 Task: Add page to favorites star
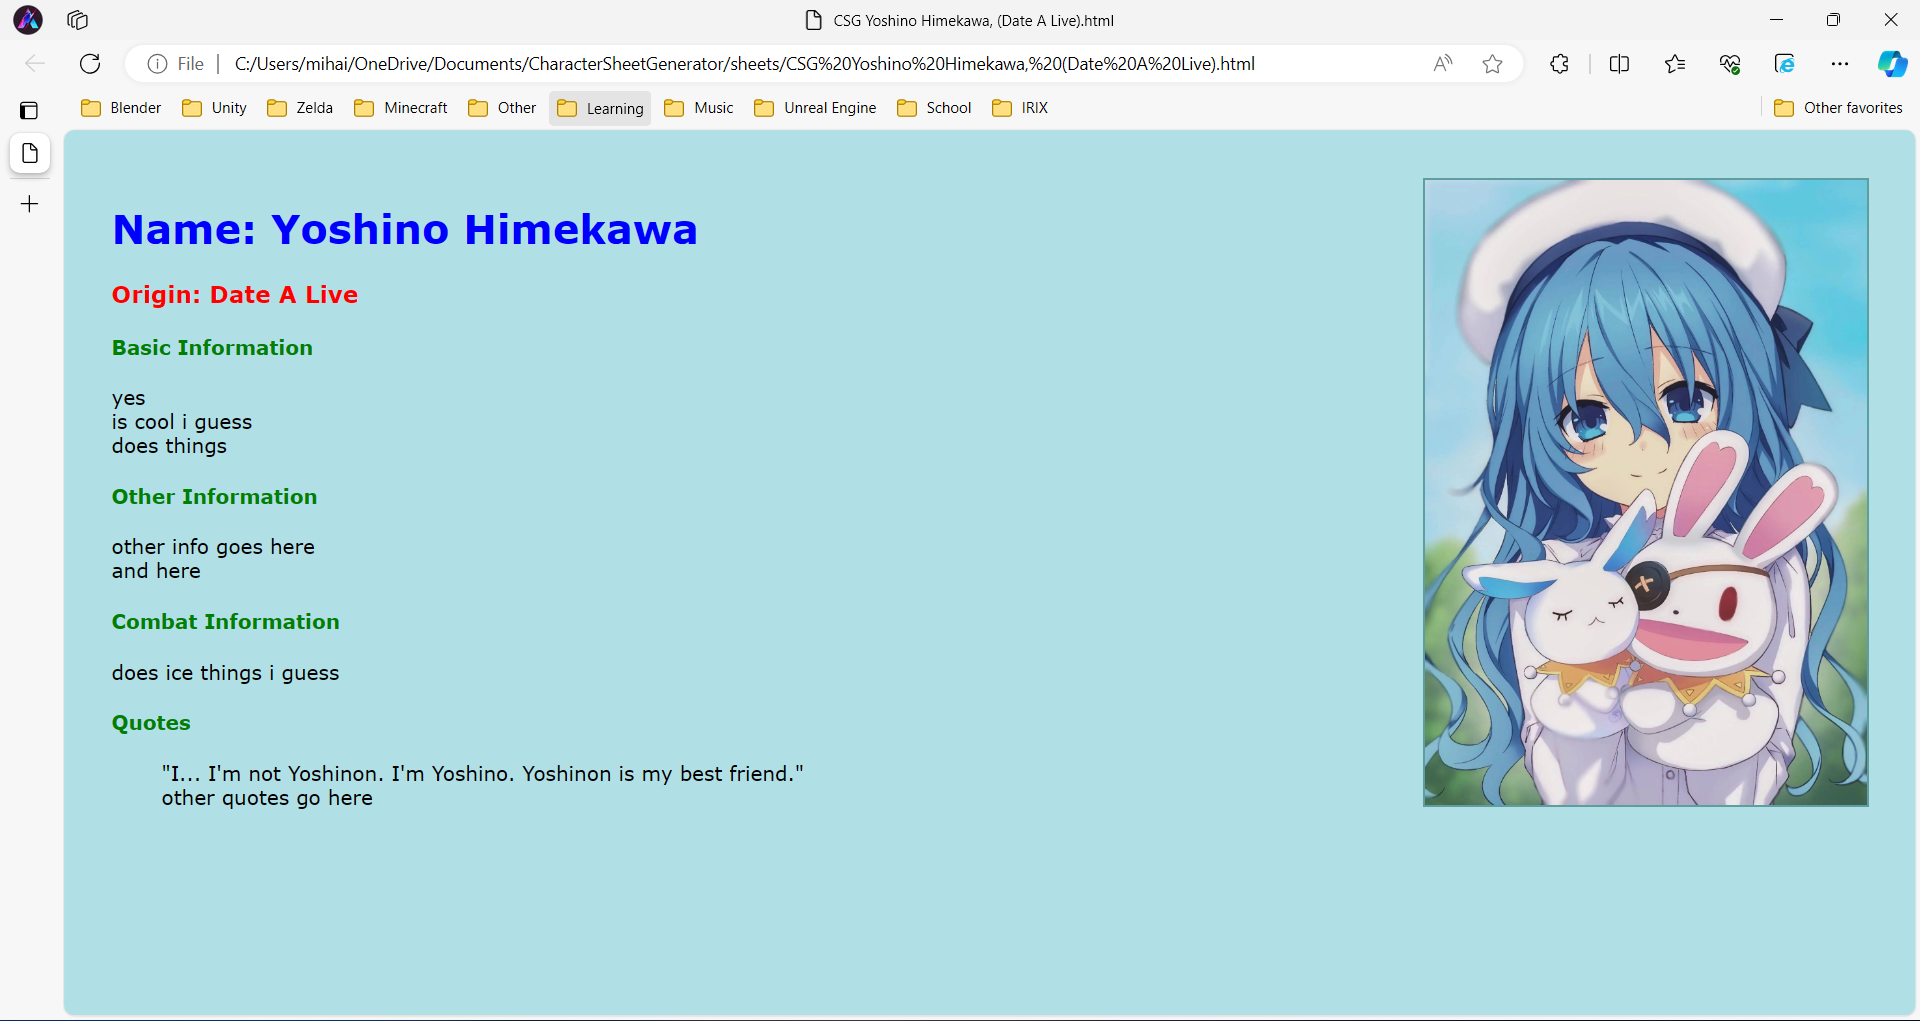pyautogui.click(x=1492, y=64)
